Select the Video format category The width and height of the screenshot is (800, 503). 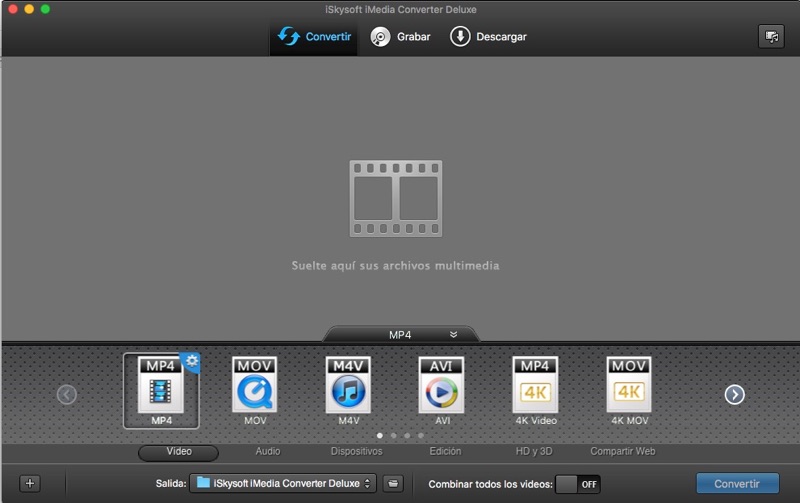179,452
